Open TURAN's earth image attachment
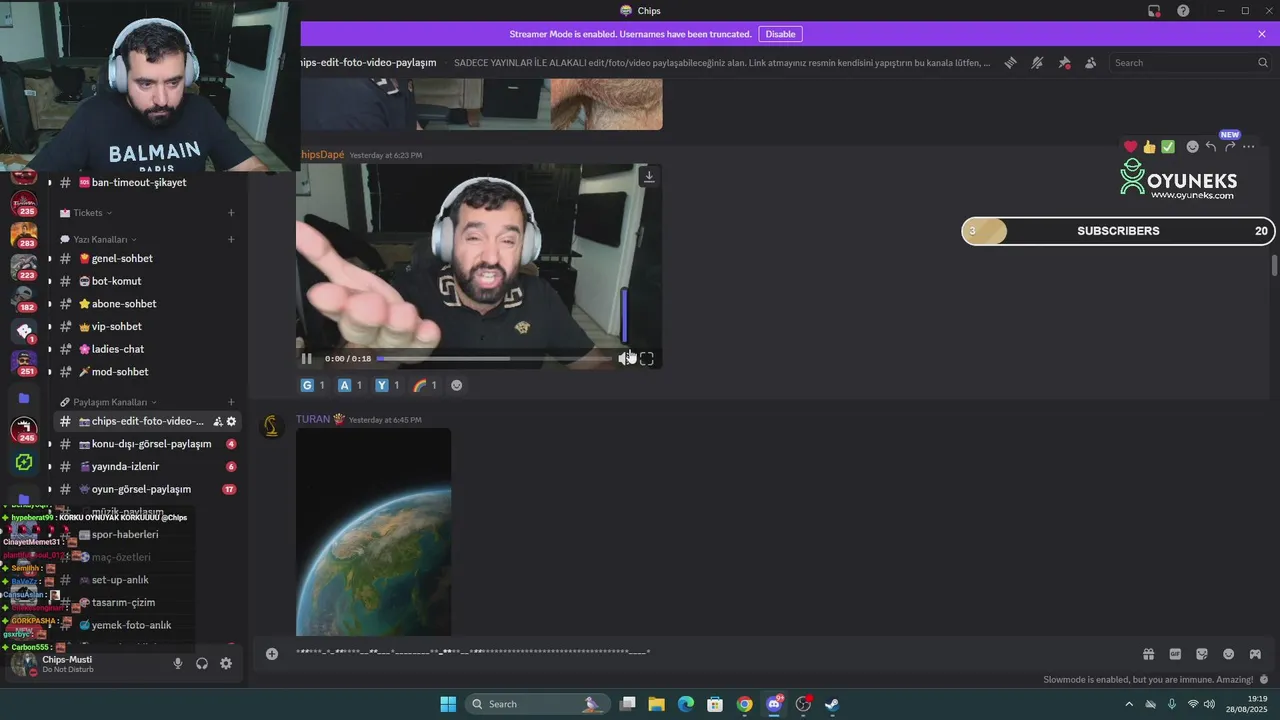Screen dimensions: 1280x720 click(x=374, y=532)
